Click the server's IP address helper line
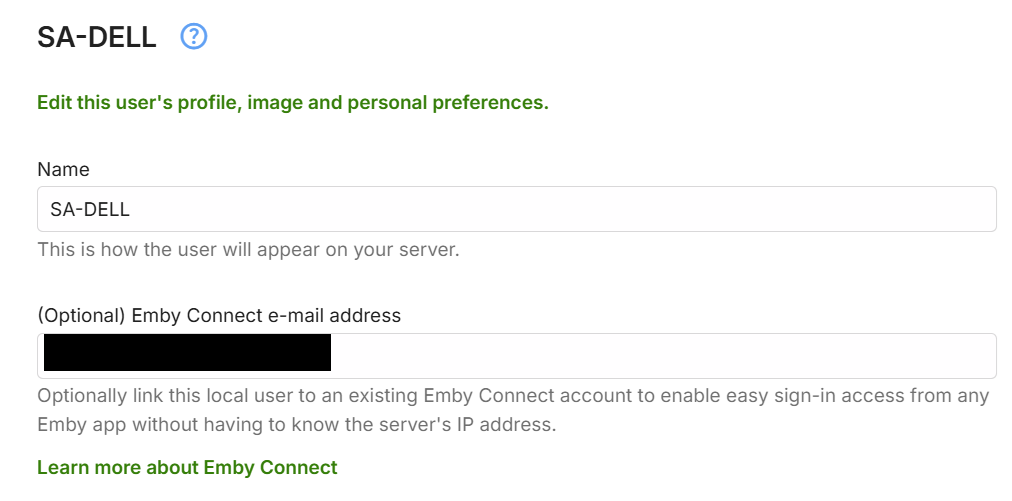The image size is (1012, 501). point(295,424)
